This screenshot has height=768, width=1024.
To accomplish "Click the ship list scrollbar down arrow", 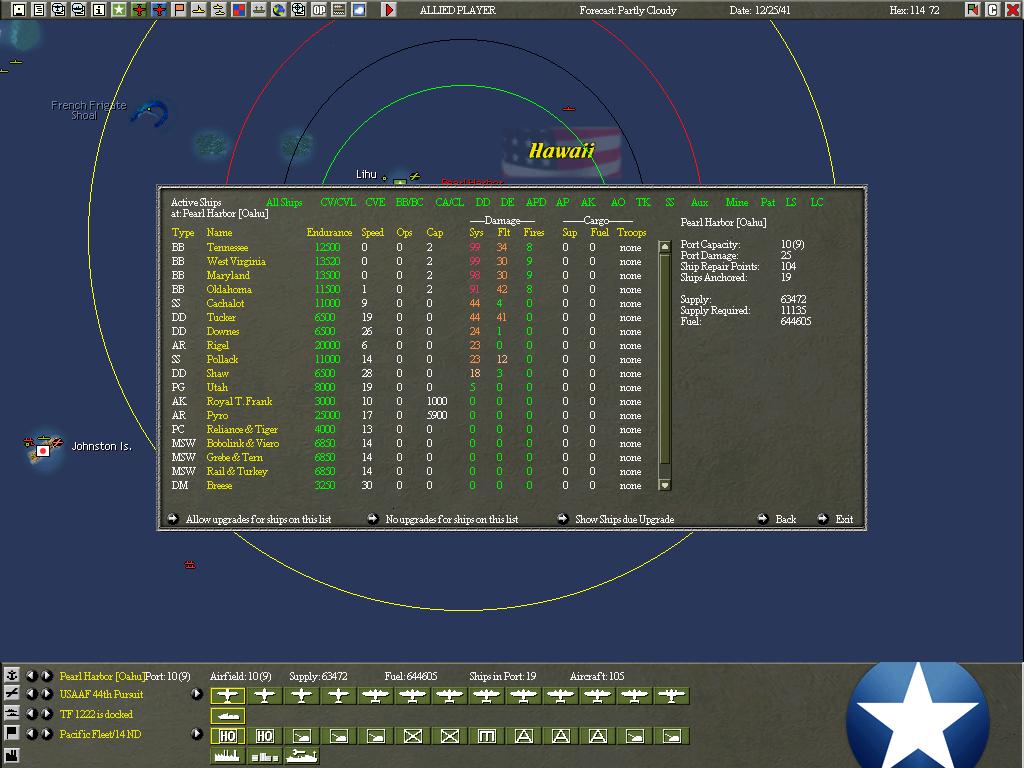I will [665, 485].
